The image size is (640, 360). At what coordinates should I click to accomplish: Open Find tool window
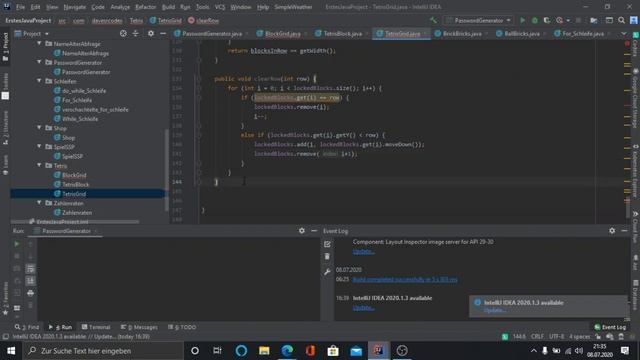click(x=27, y=327)
